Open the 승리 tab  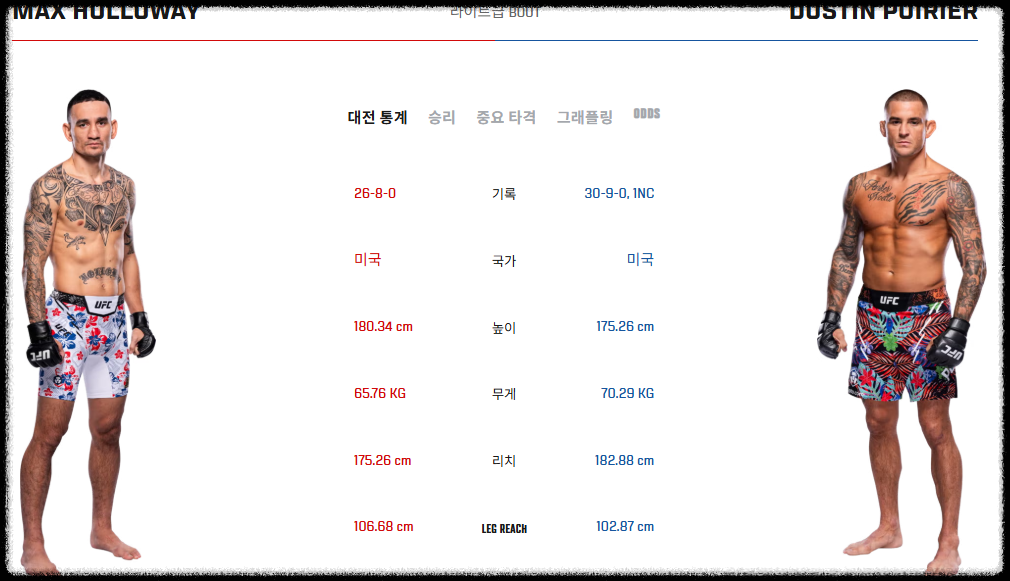pyautogui.click(x=441, y=116)
